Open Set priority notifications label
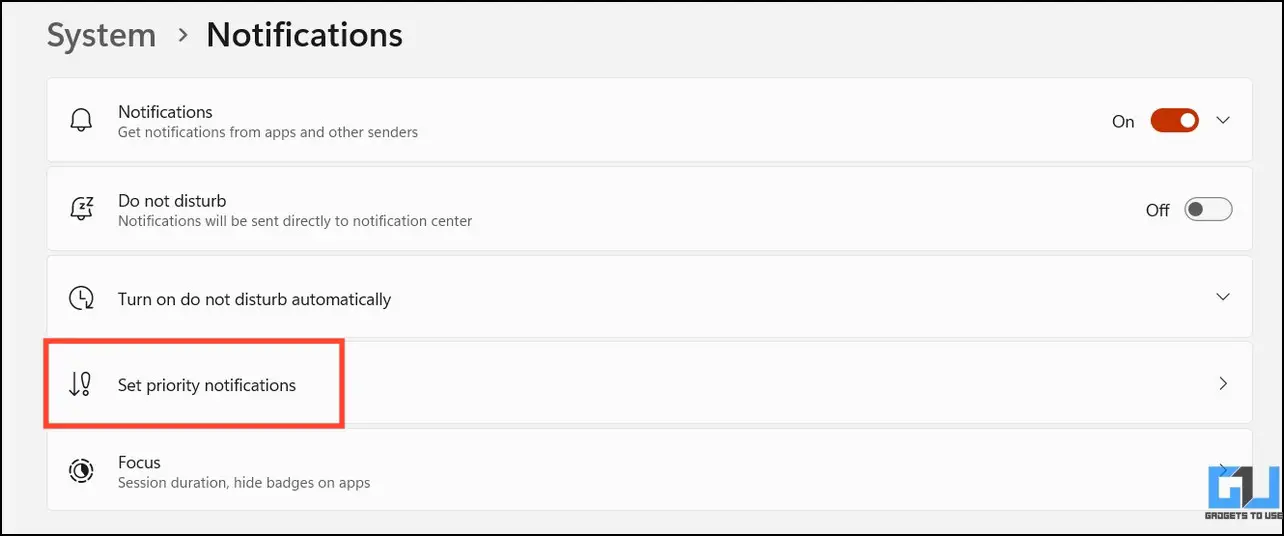1284x536 pixels. (x=207, y=385)
